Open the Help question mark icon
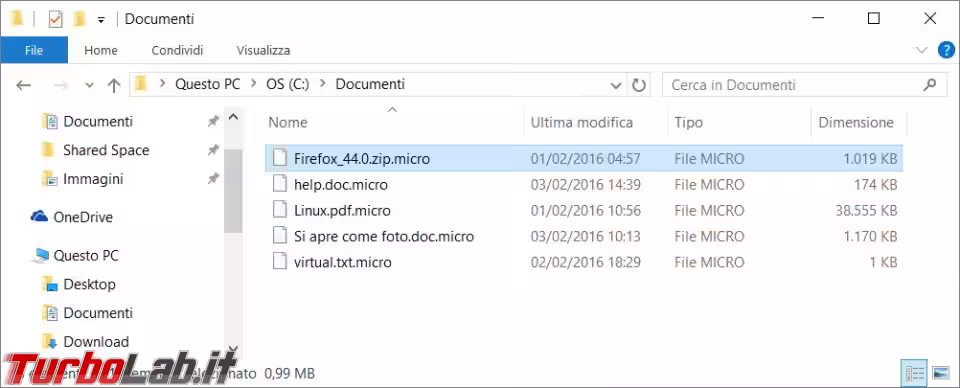Screen dimensions: 960x388 click(946, 50)
